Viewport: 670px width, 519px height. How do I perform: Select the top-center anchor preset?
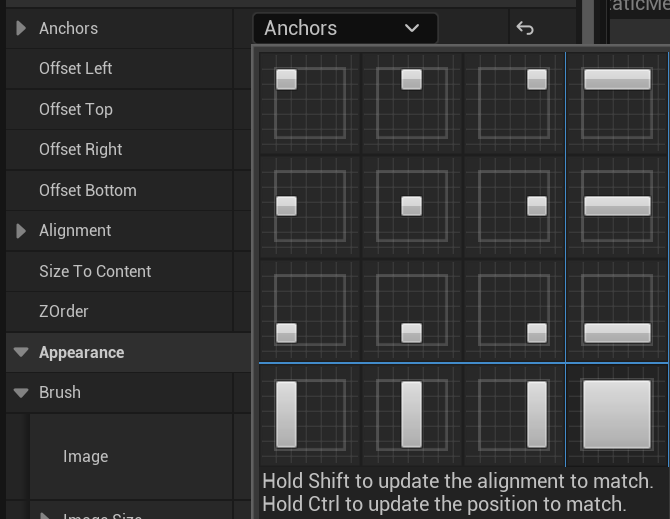pos(411,103)
